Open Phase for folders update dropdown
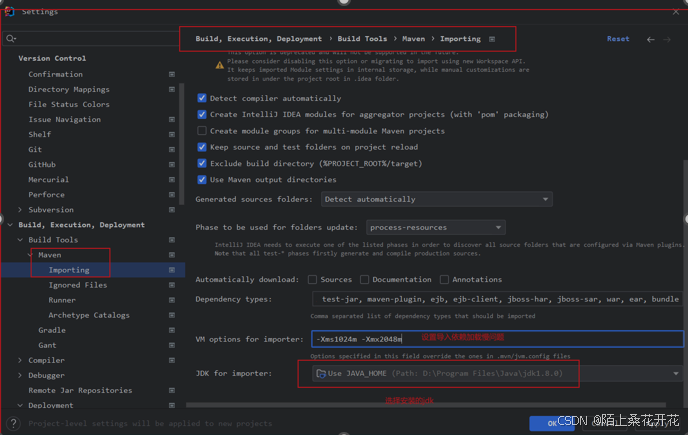Screen dimensions: 688x435 (x=436, y=227)
